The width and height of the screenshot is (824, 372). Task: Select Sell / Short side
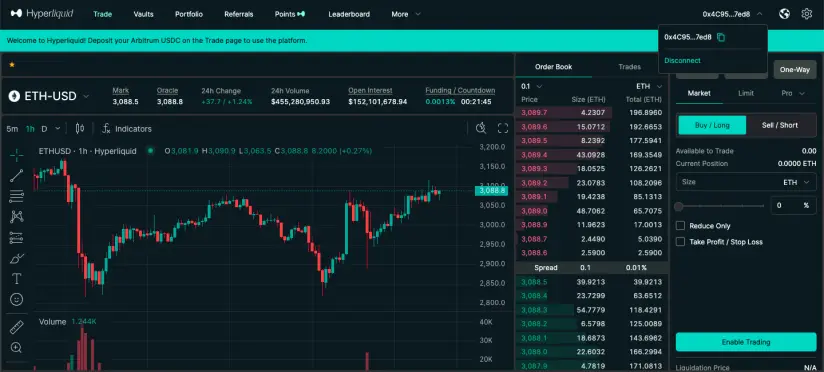(780, 125)
